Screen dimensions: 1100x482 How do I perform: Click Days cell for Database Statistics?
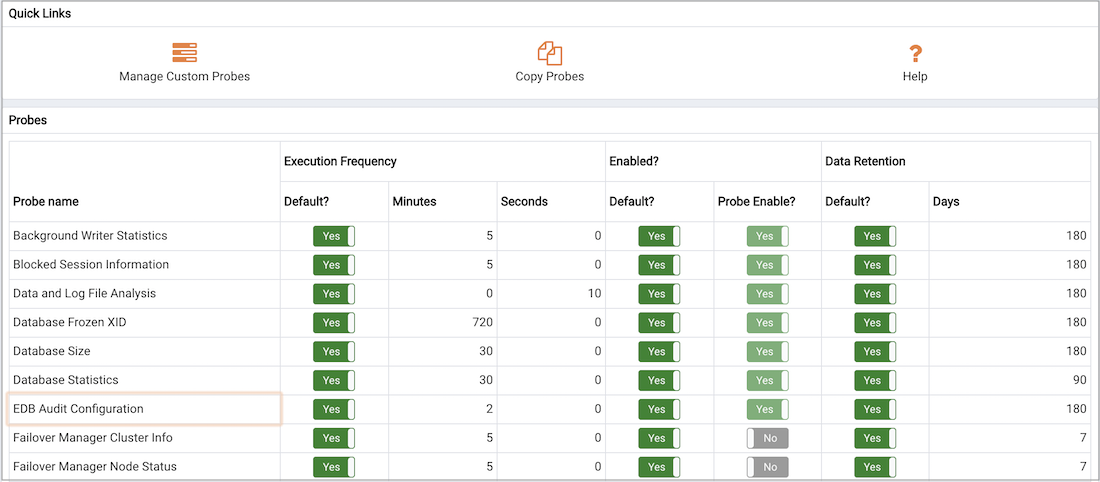click(x=1010, y=380)
